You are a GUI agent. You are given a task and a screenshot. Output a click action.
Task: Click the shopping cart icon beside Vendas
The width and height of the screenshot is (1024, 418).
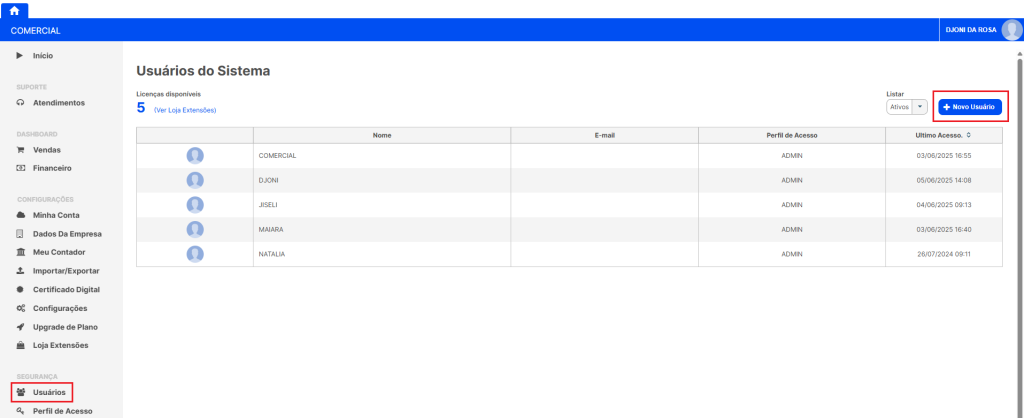[x=20, y=149]
